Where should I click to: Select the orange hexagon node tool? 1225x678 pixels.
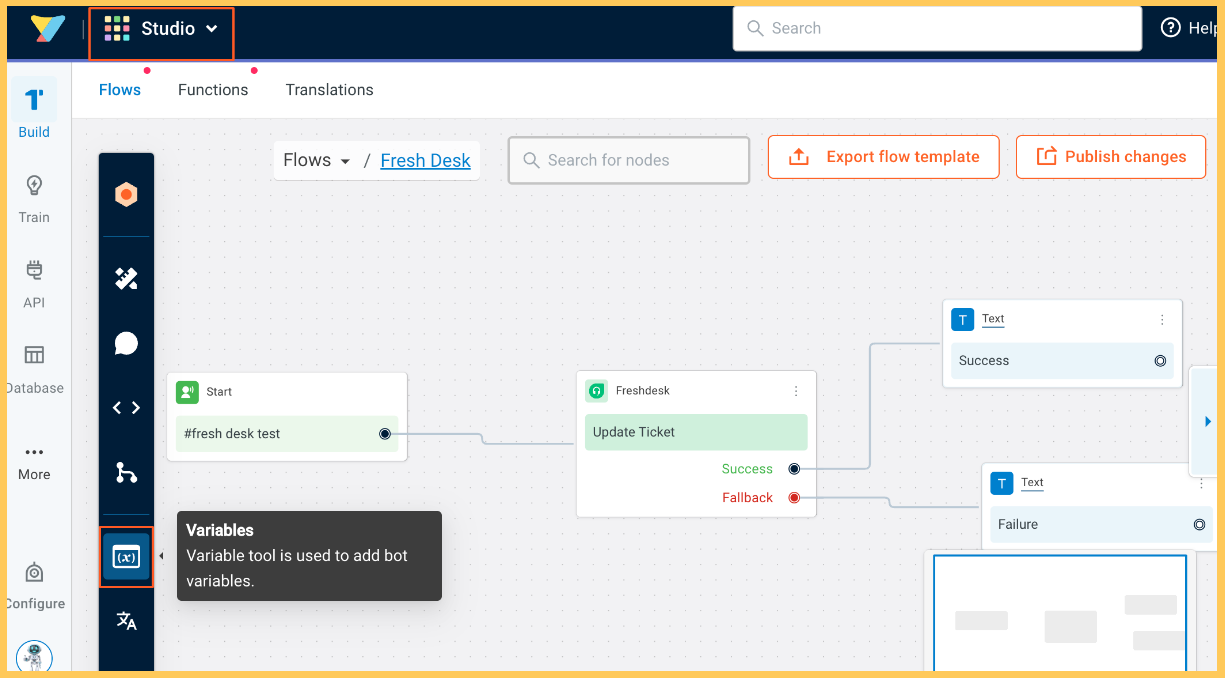(x=126, y=195)
